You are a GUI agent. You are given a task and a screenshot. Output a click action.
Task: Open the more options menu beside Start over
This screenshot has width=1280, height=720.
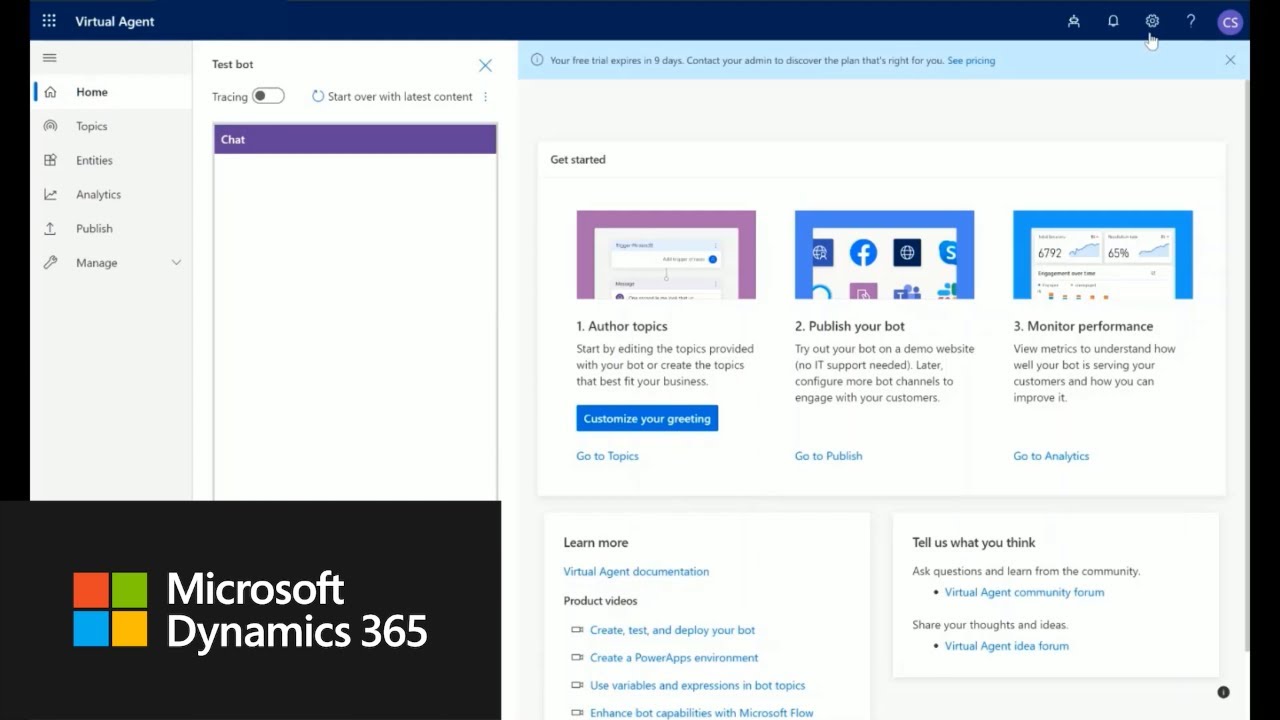pyautogui.click(x=485, y=96)
